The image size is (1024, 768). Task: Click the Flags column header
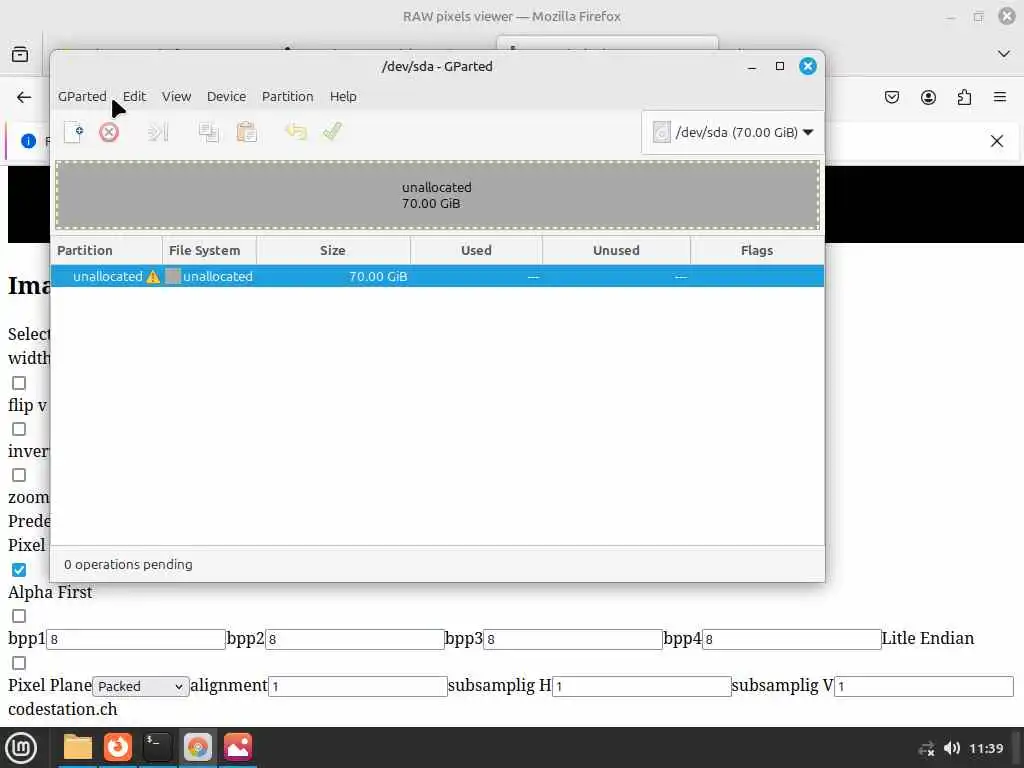coord(757,250)
